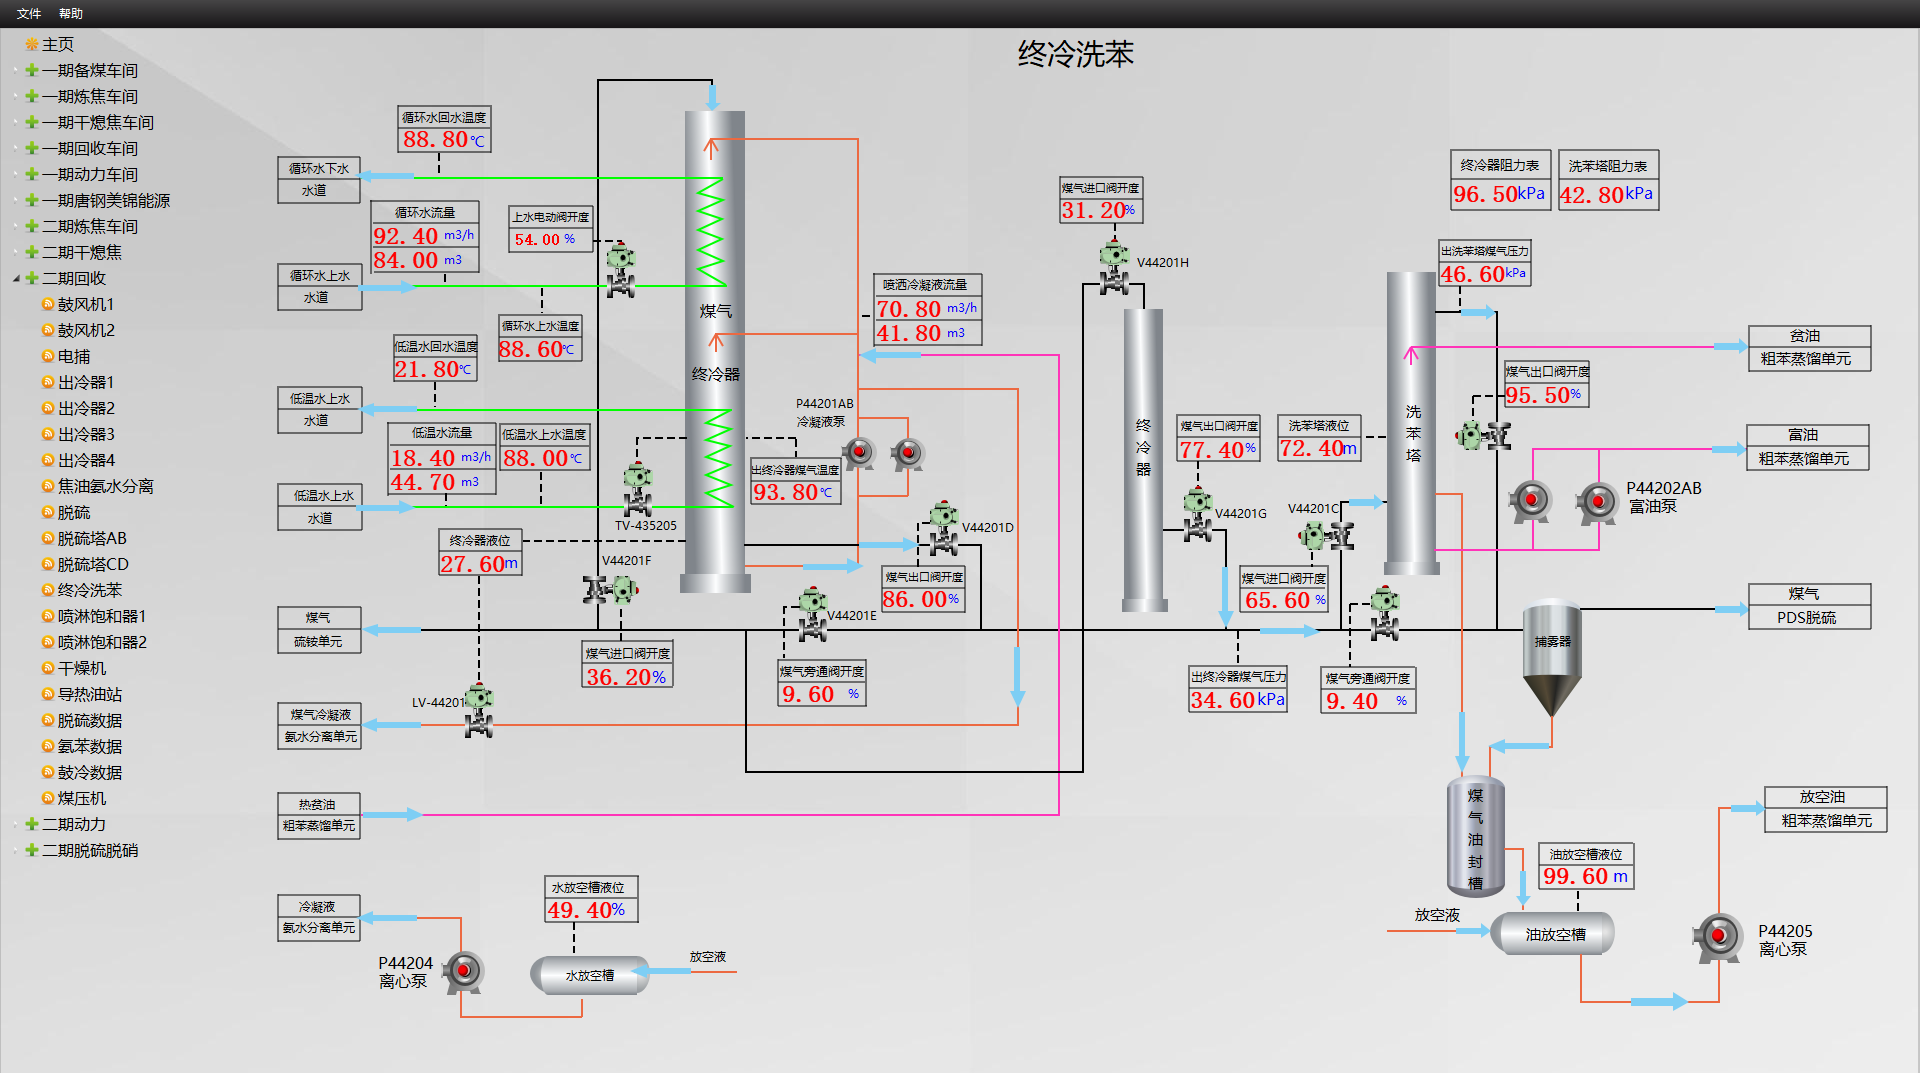
Task: Click the LV-44201 level valve icon
Action: click(x=479, y=710)
